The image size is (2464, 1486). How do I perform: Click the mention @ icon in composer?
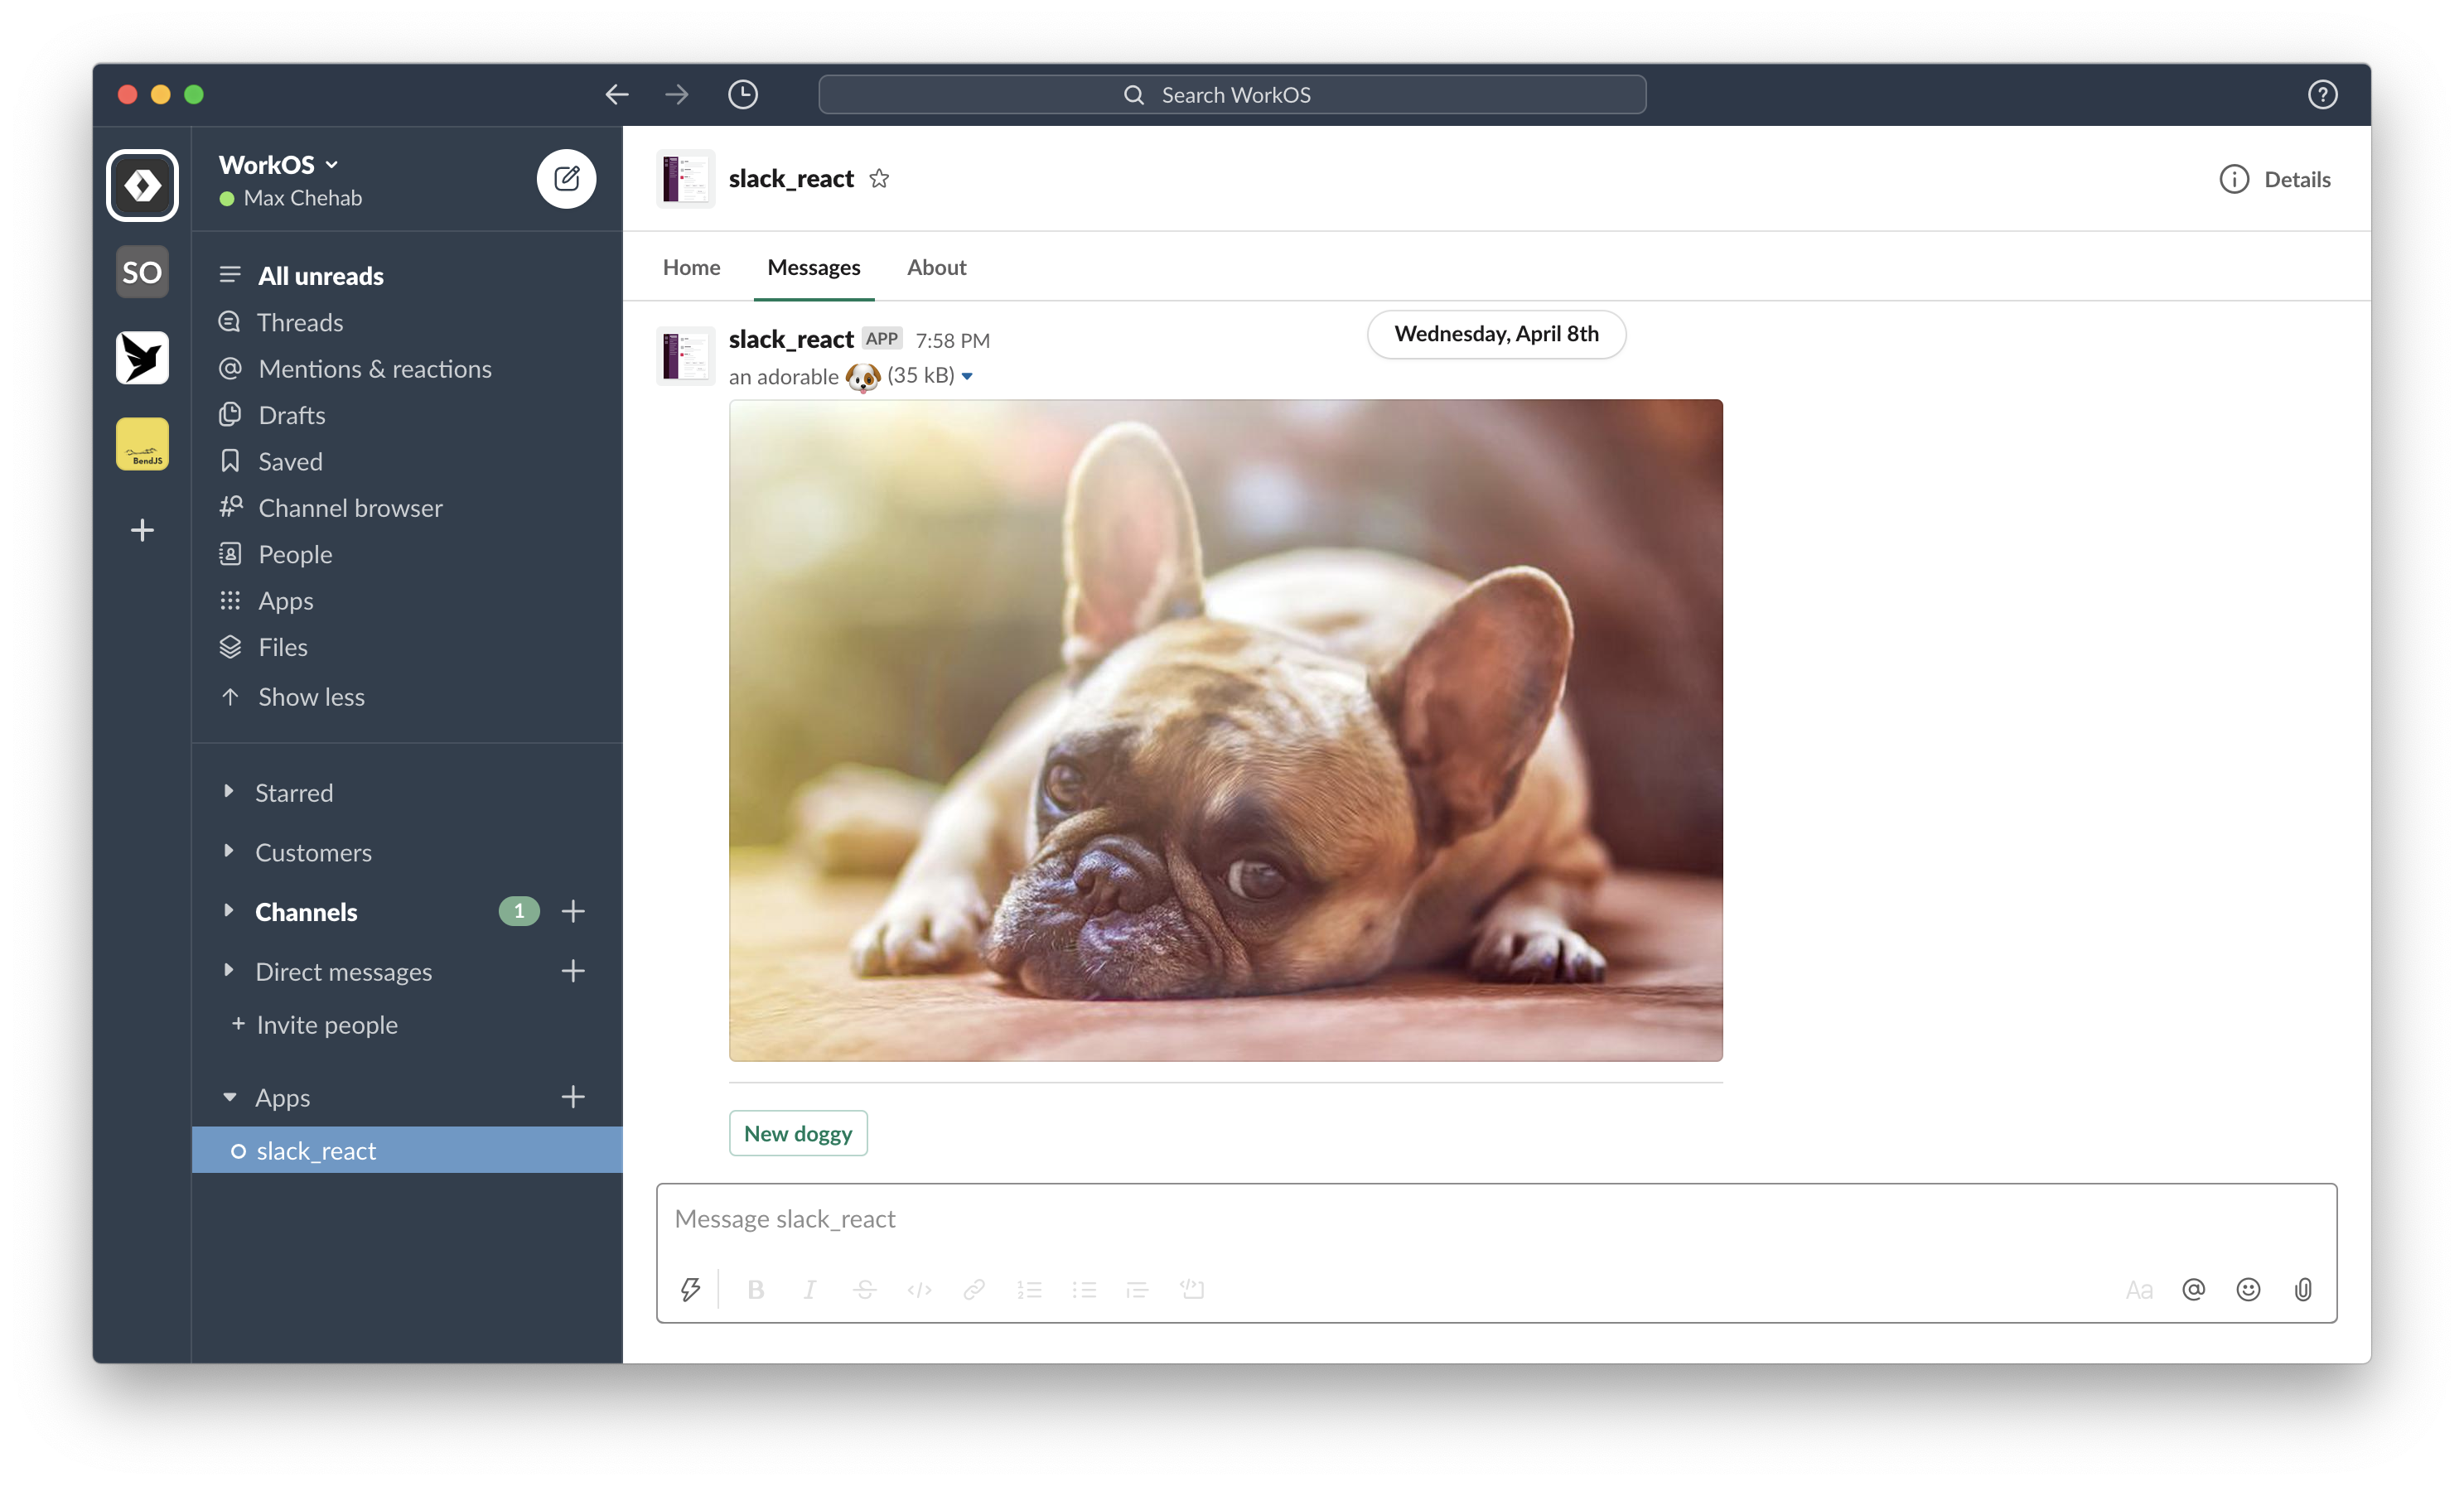pos(2193,1289)
